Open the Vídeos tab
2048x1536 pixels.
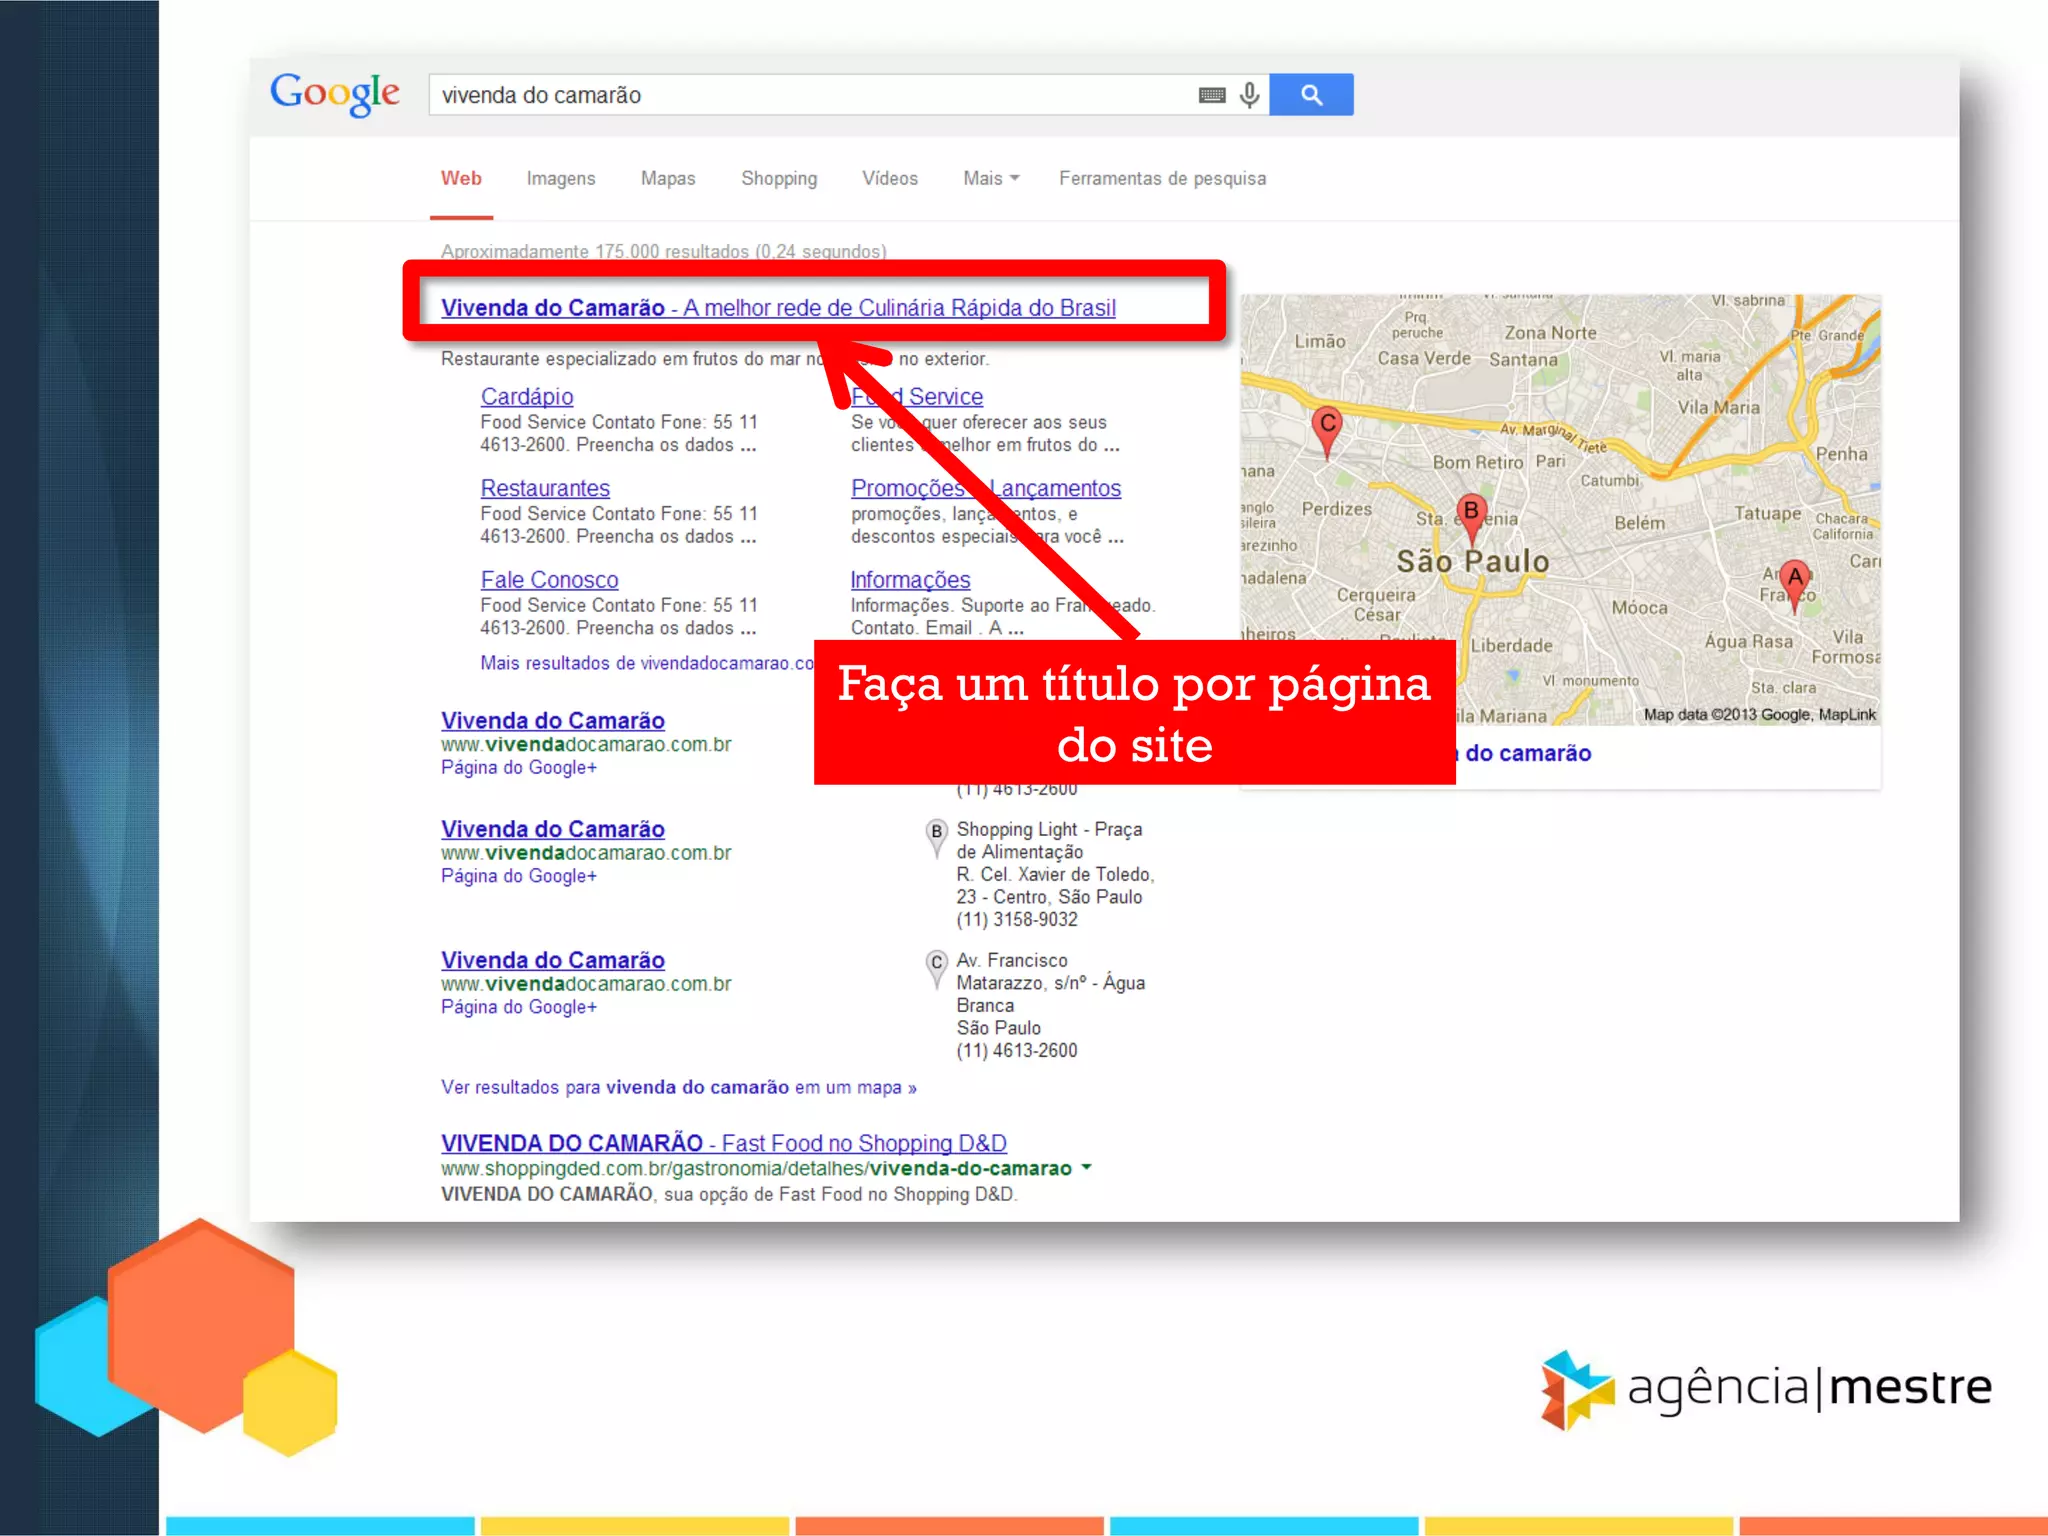pos(890,178)
